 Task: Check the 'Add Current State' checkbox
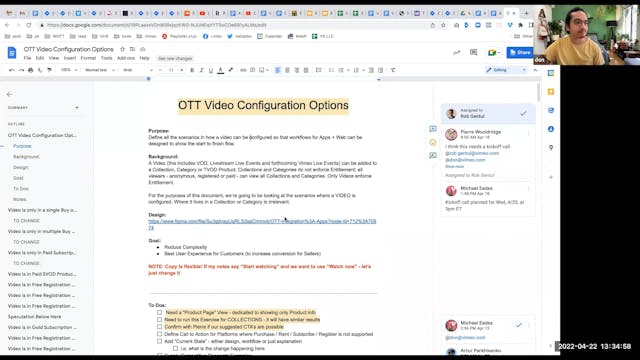pyautogui.click(x=159, y=341)
